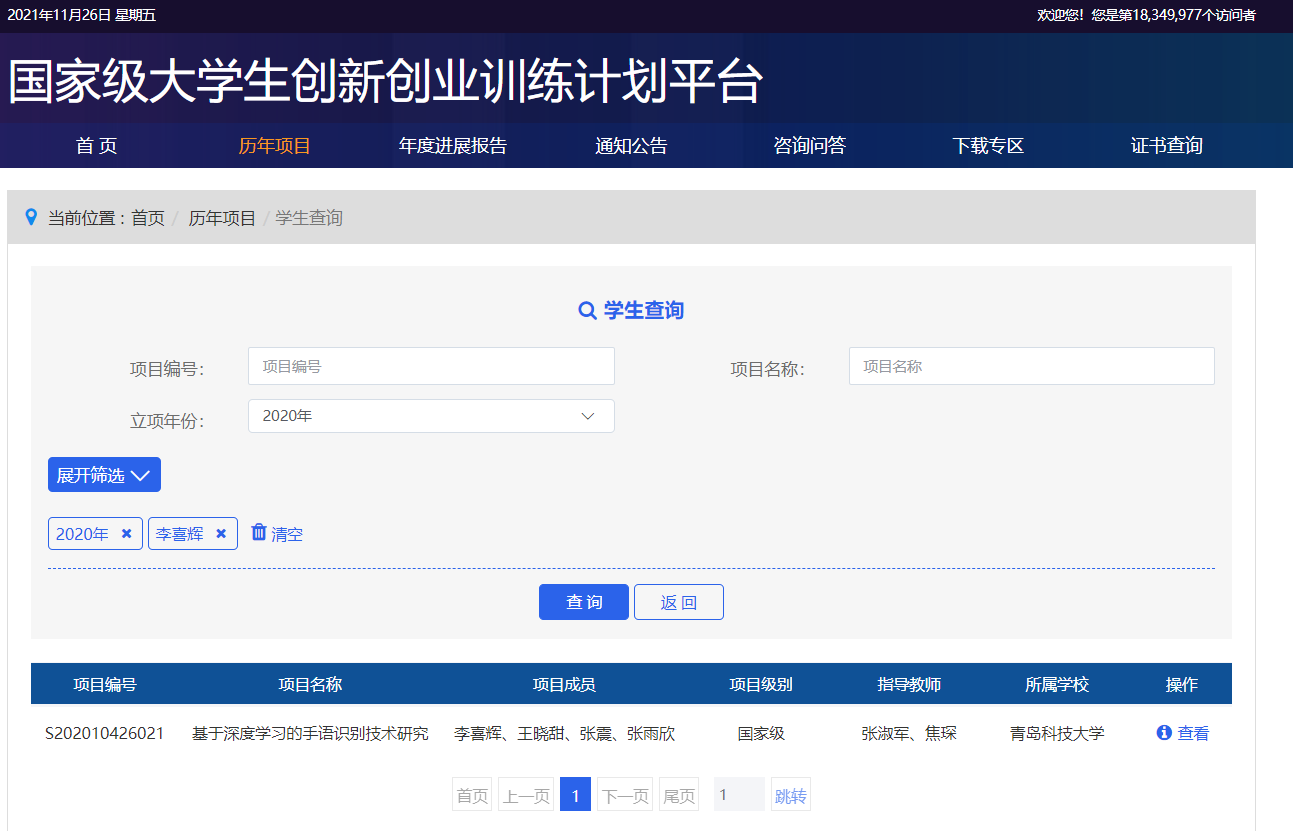Remove the 2020年 filter tag

[126, 534]
